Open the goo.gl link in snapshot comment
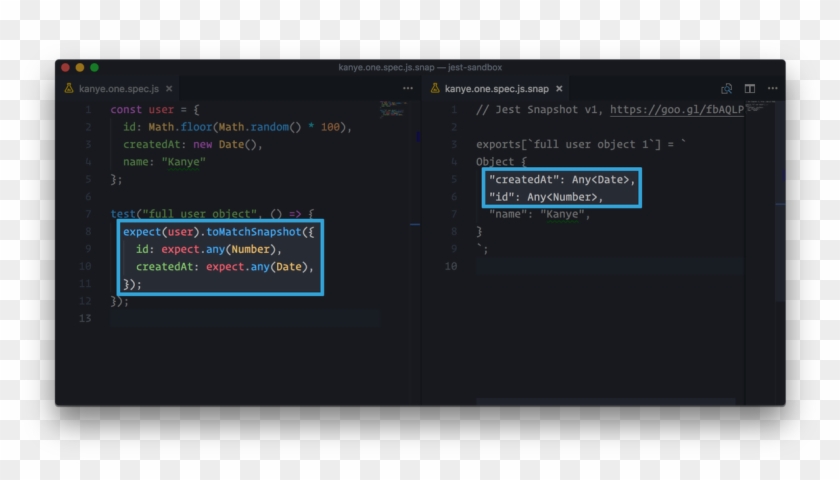This screenshot has height=480, width=840. tap(676, 110)
